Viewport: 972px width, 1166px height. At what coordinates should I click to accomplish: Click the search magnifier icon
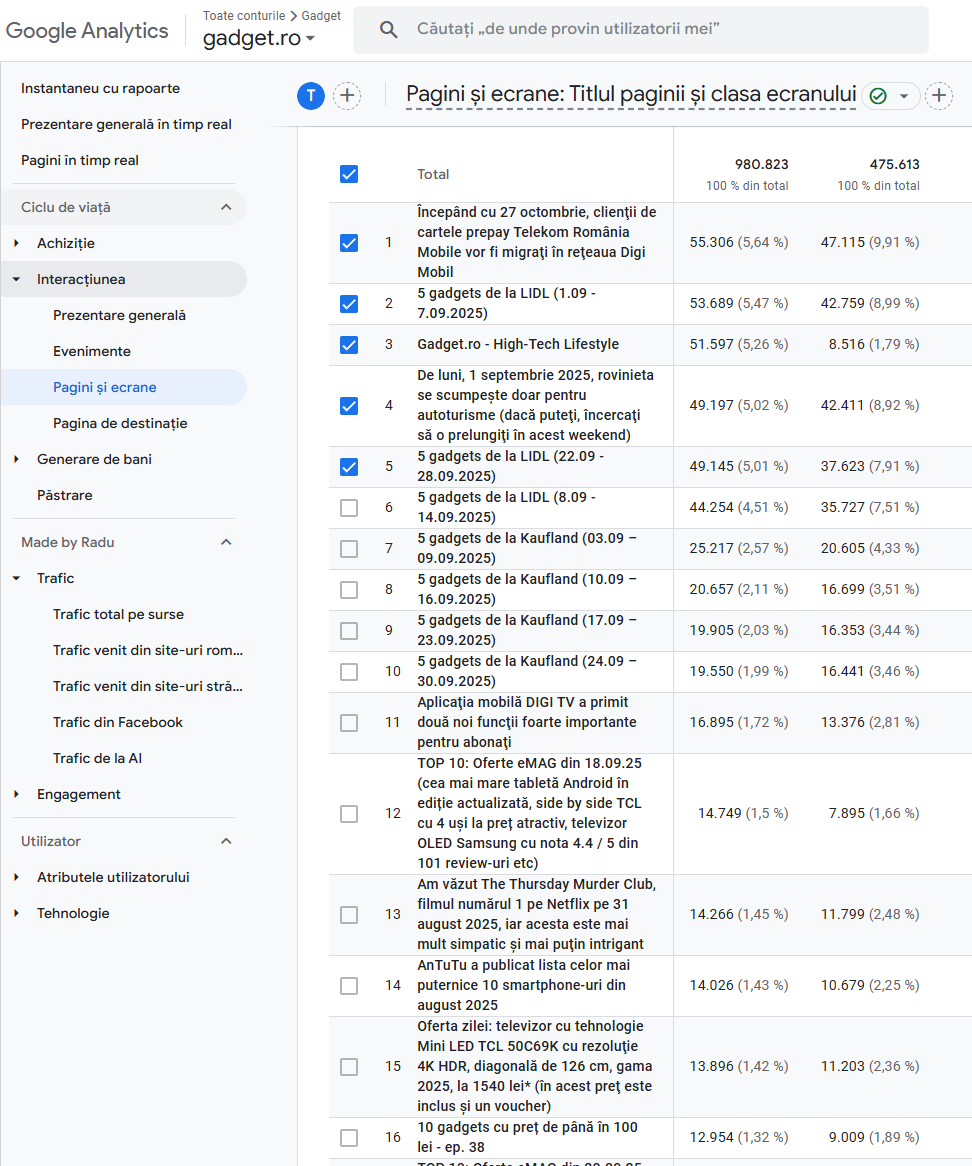coord(389,29)
